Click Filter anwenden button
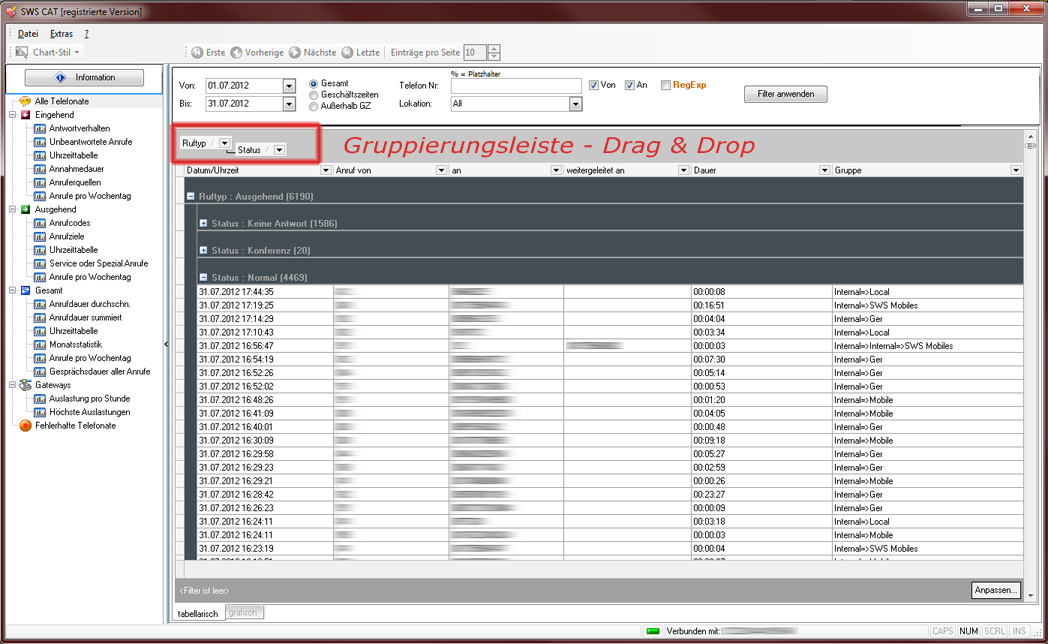This screenshot has height=644, width=1048. click(x=785, y=94)
